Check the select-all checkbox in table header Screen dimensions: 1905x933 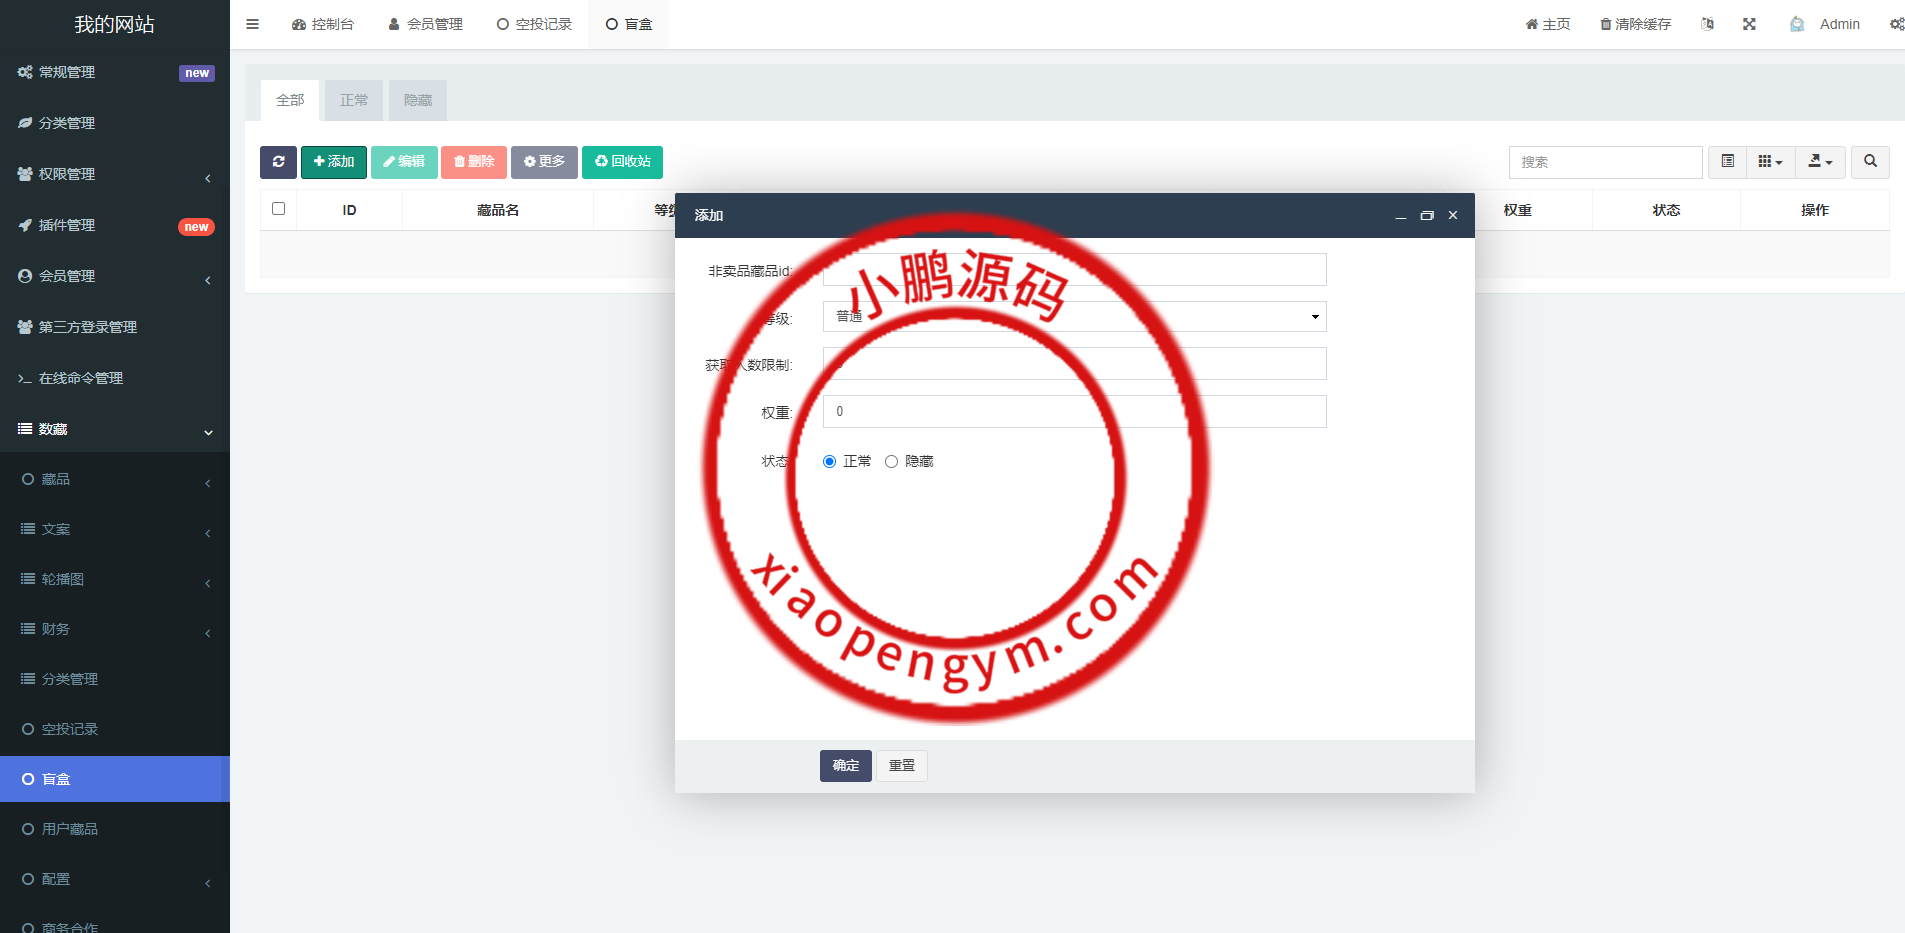click(x=279, y=209)
